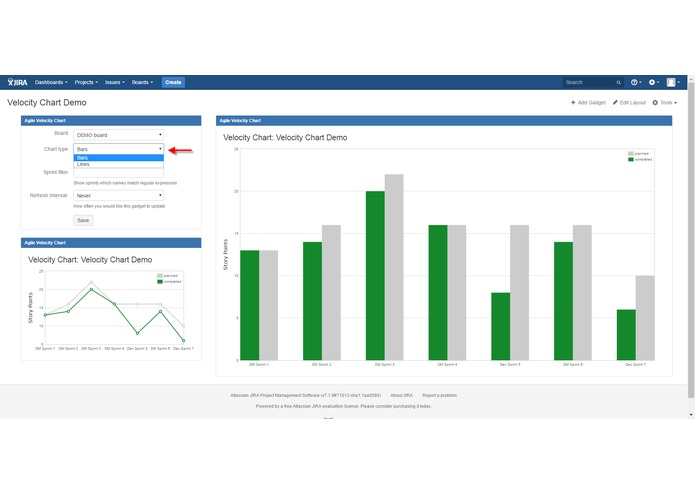Open the administration gear menu
The height and width of the screenshot is (494, 695).
(654, 82)
